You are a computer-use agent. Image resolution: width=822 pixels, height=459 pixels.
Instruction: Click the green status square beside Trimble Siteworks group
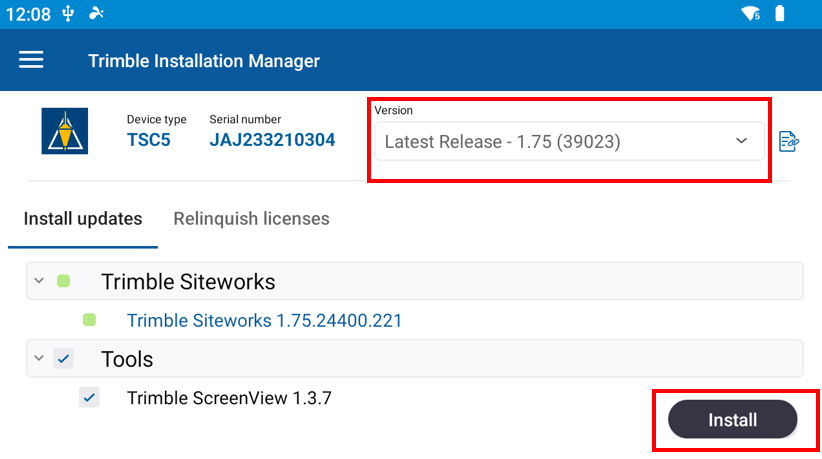coord(63,281)
